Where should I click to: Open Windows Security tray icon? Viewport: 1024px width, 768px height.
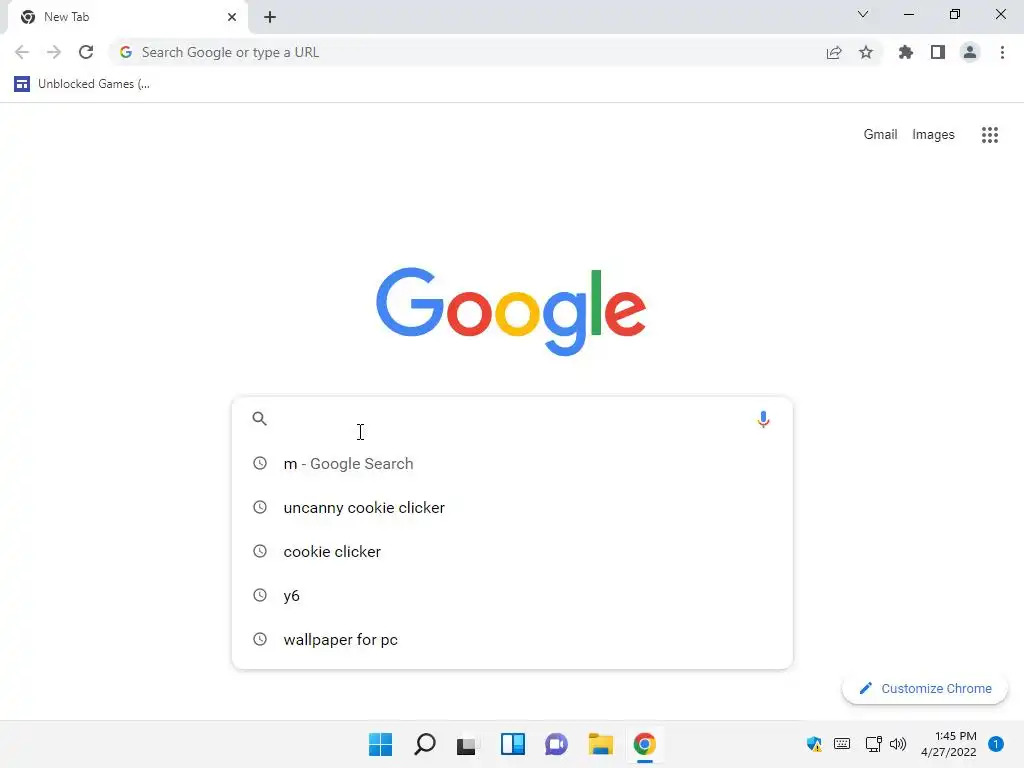coord(814,744)
